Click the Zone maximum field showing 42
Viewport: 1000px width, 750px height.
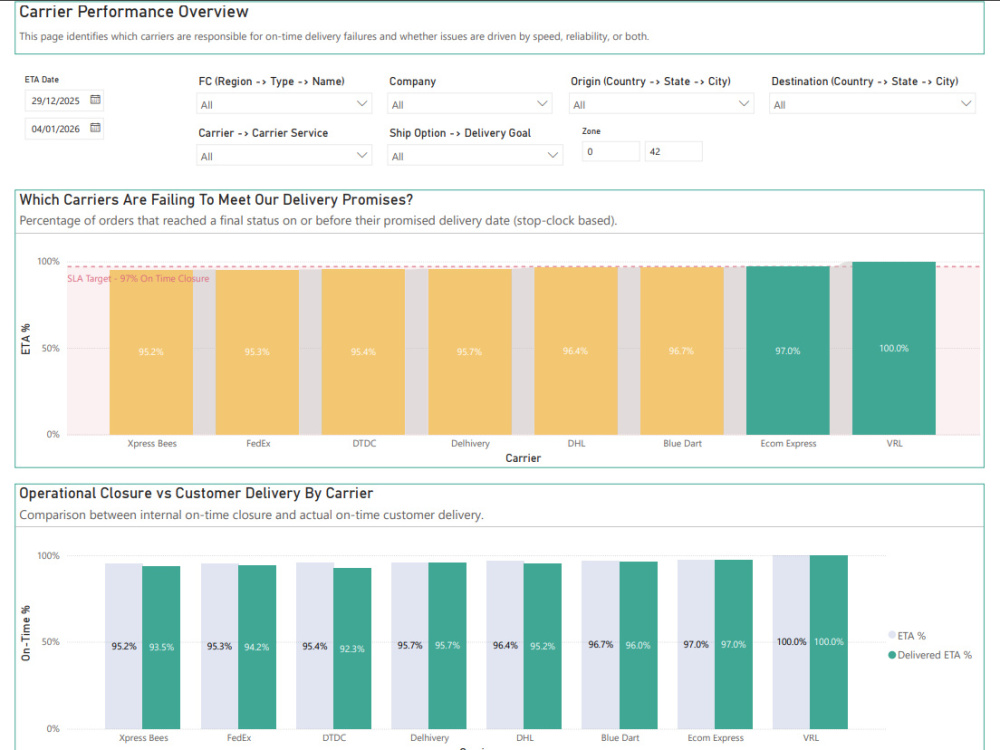tap(673, 152)
